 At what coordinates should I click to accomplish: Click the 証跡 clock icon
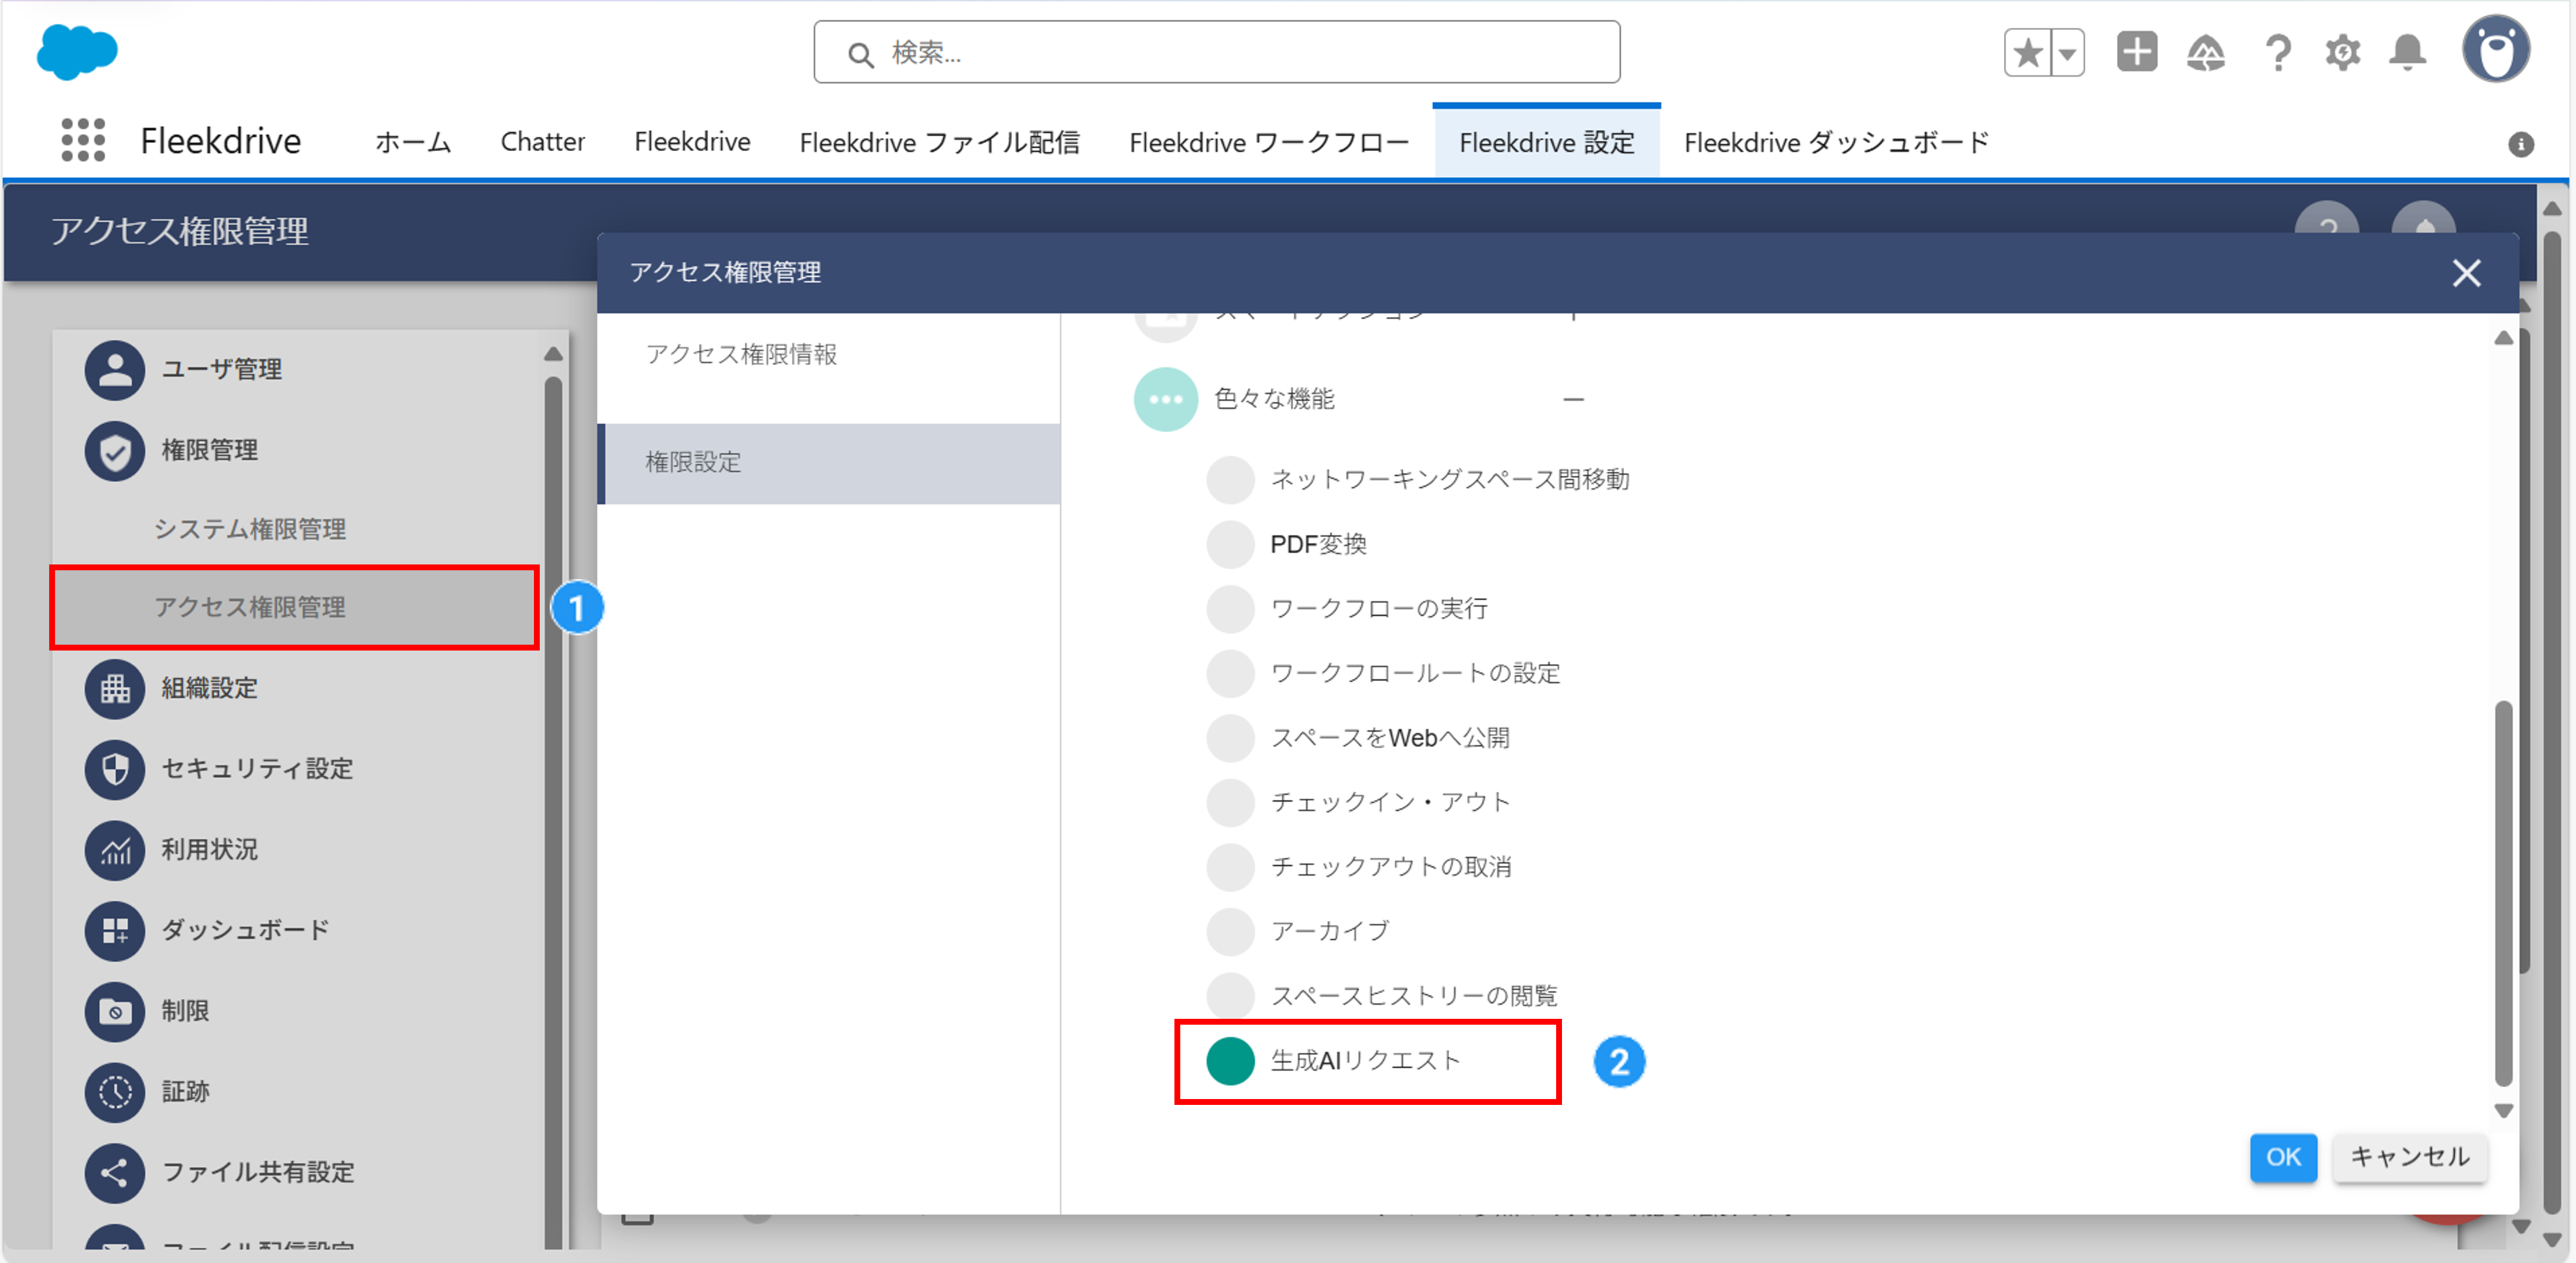115,1092
